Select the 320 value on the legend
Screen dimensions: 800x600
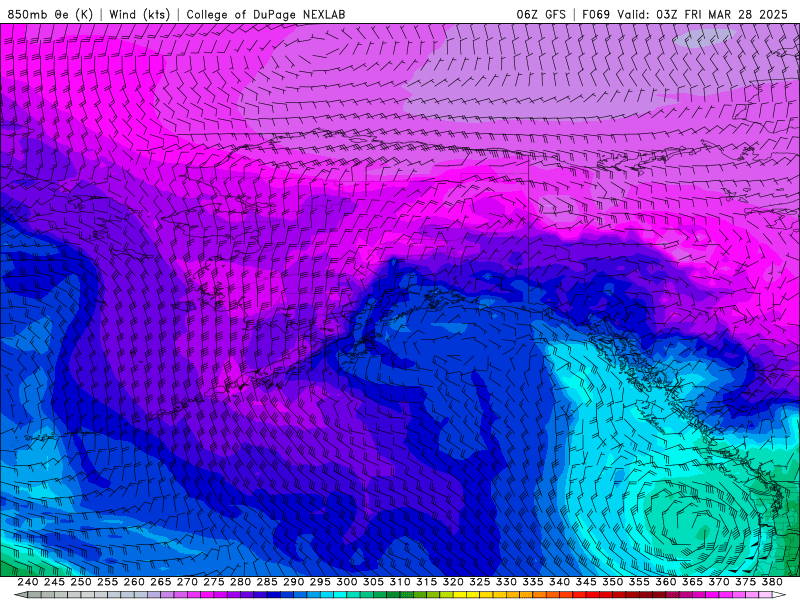453,582
